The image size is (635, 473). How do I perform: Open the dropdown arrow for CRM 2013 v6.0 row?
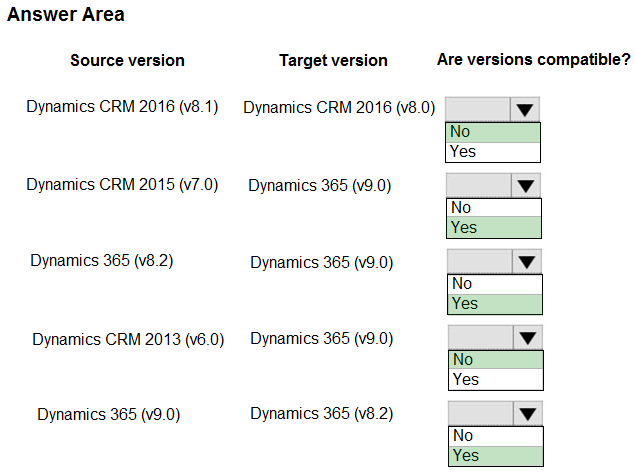tap(527, 337)
